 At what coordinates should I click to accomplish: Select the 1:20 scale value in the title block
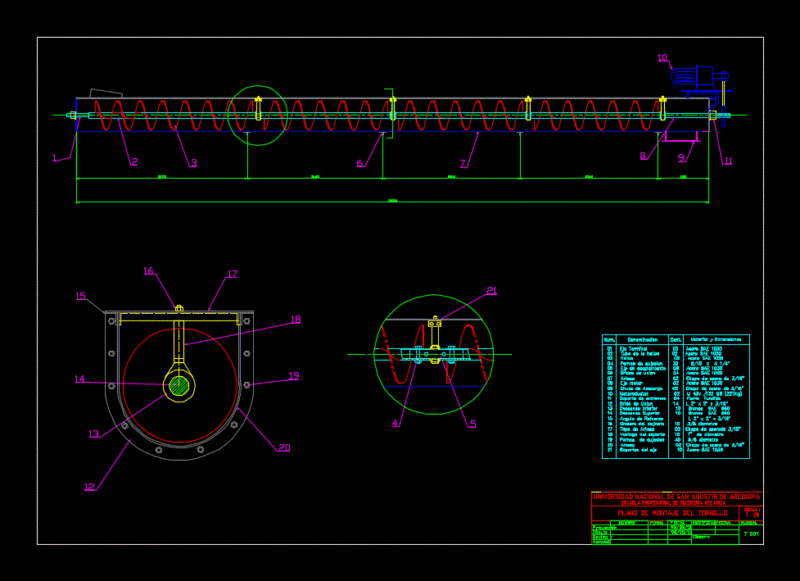point(752,515)
